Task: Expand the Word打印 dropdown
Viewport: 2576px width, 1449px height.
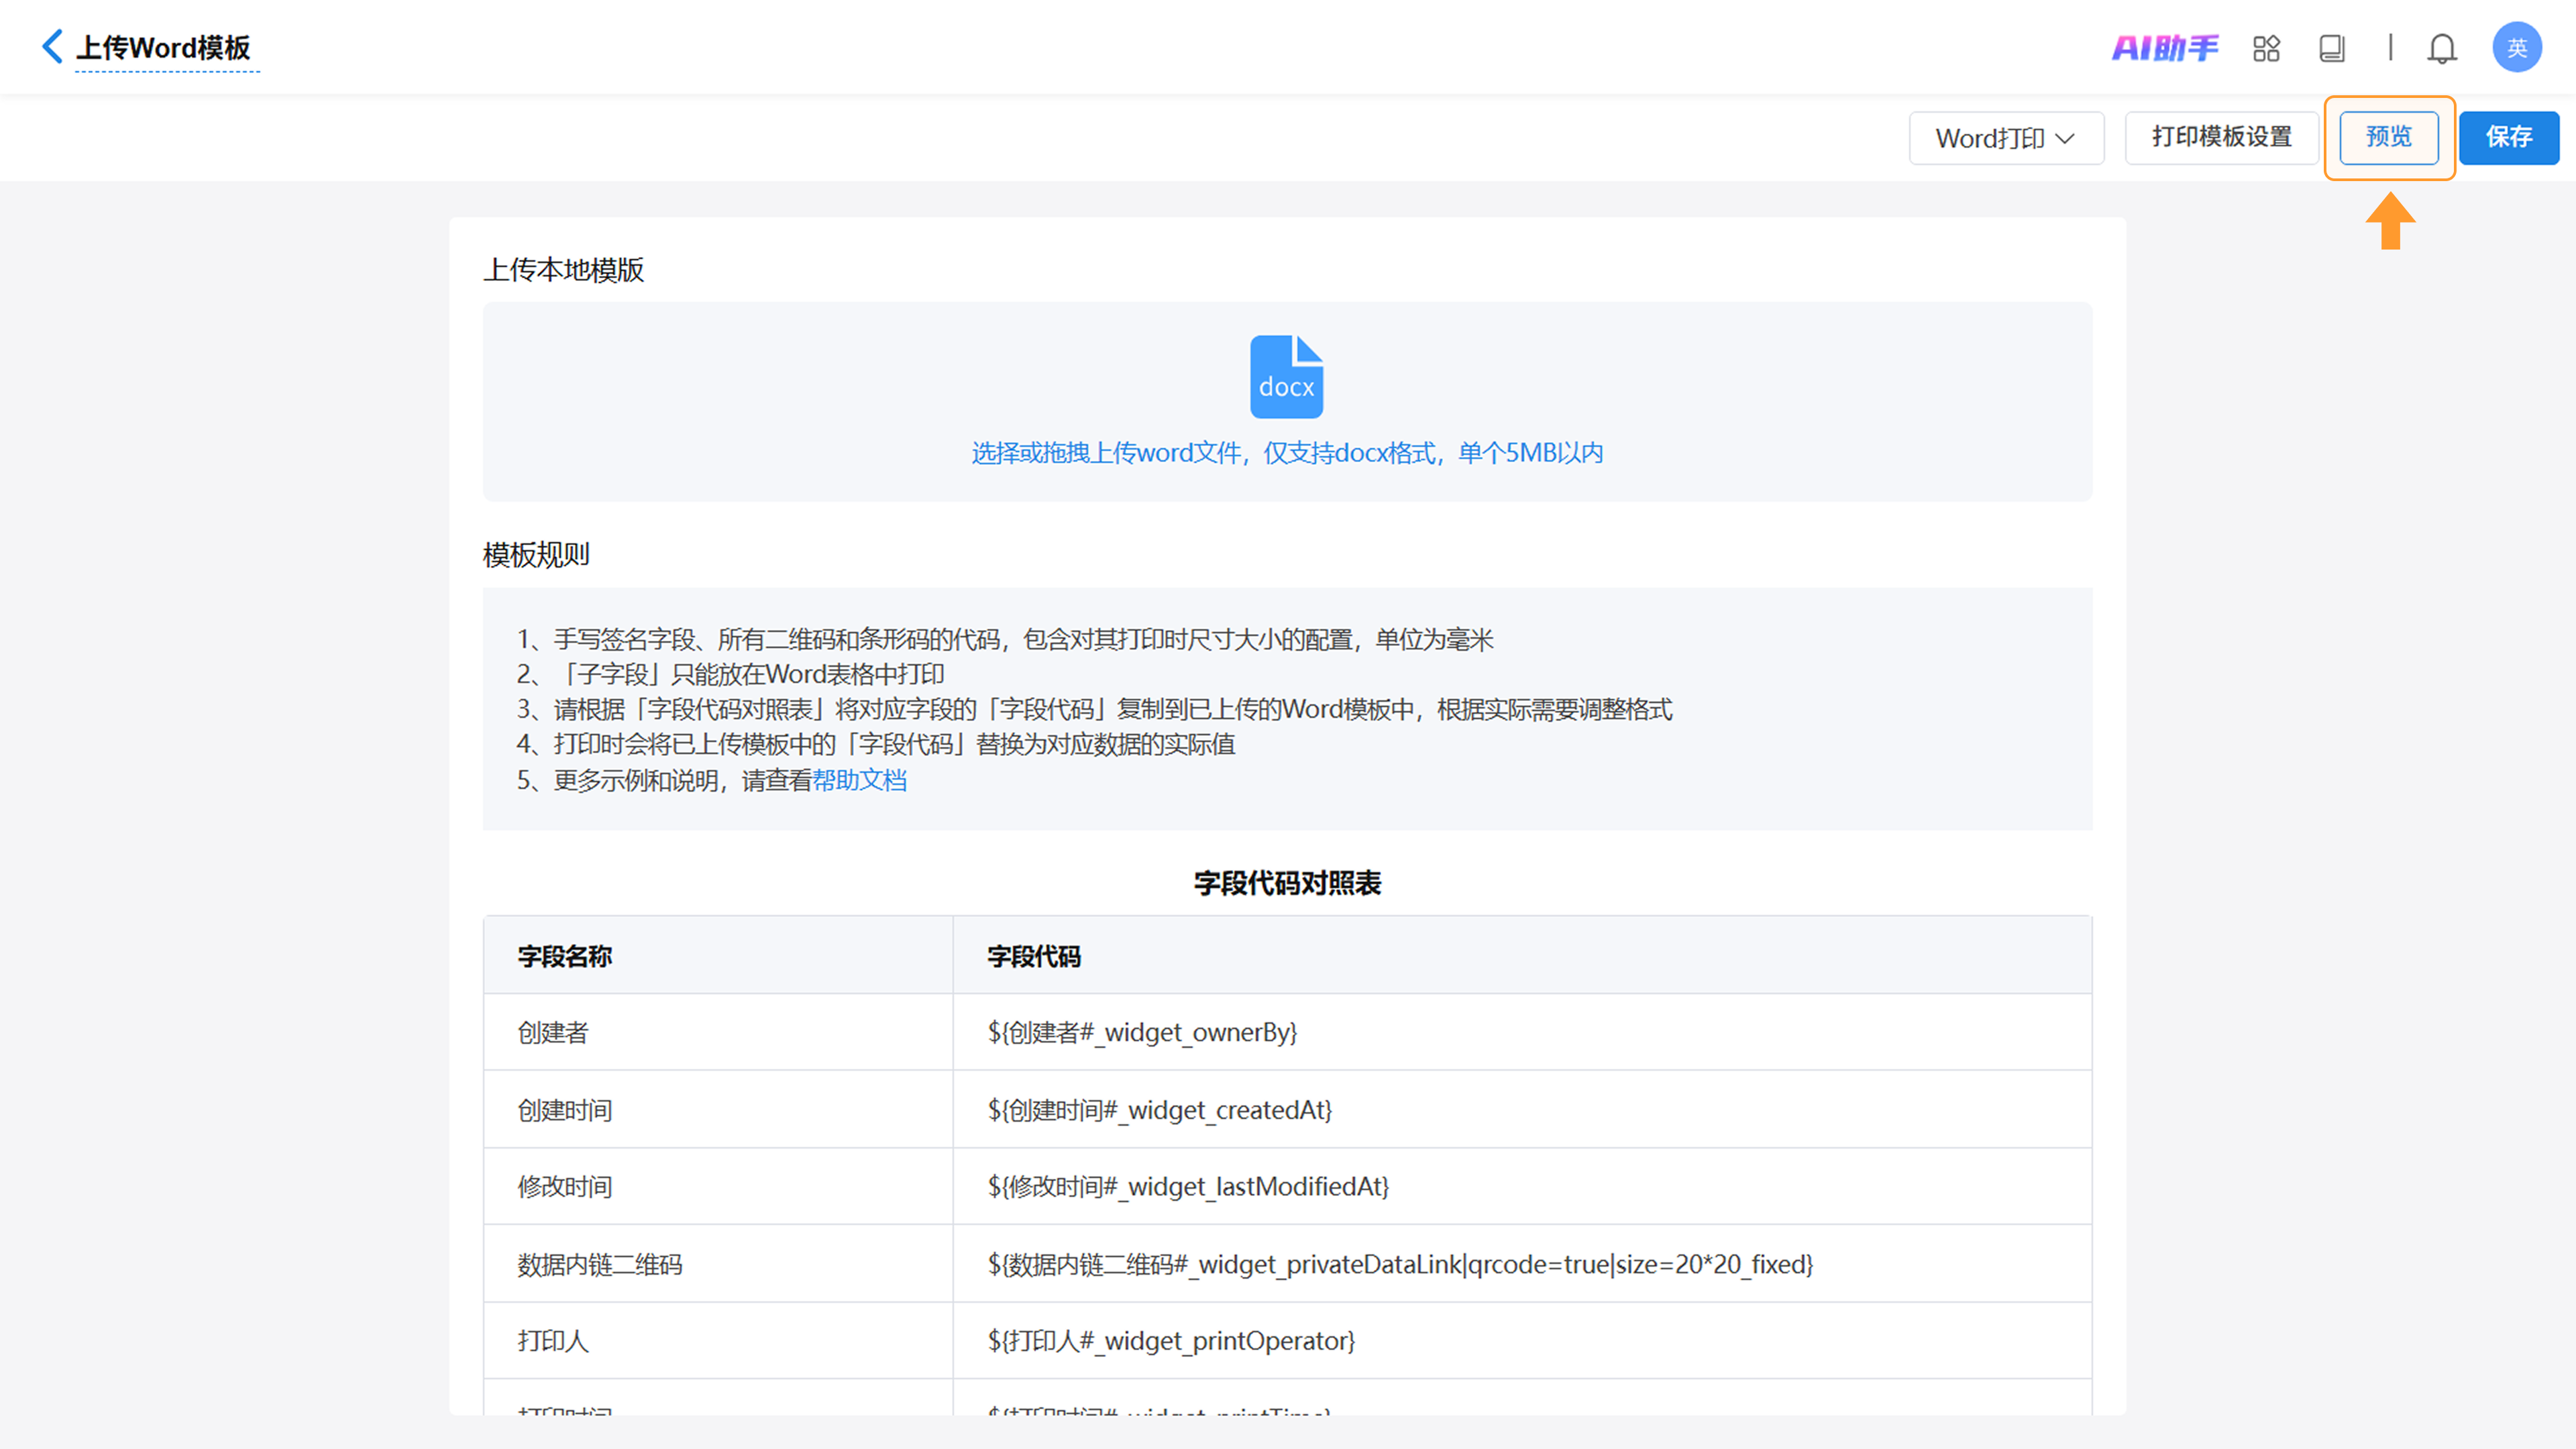Action: [2005, 138]
